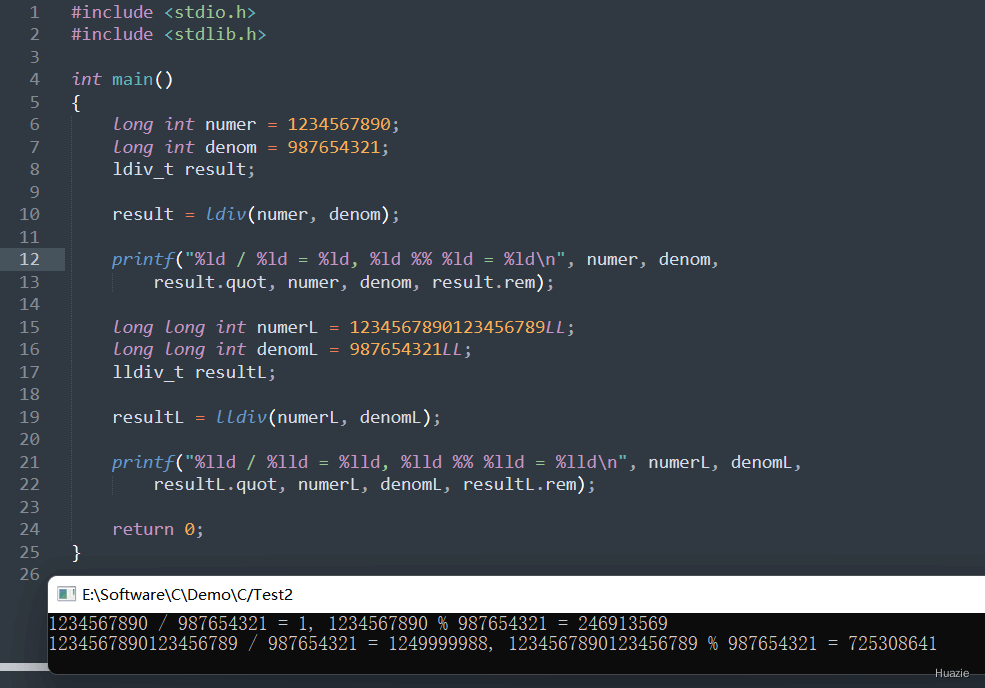Click the console title E:\Software\C\Demo\C/Test2
The height and width of the screenshot is (688, 985).
click(187, 594)
